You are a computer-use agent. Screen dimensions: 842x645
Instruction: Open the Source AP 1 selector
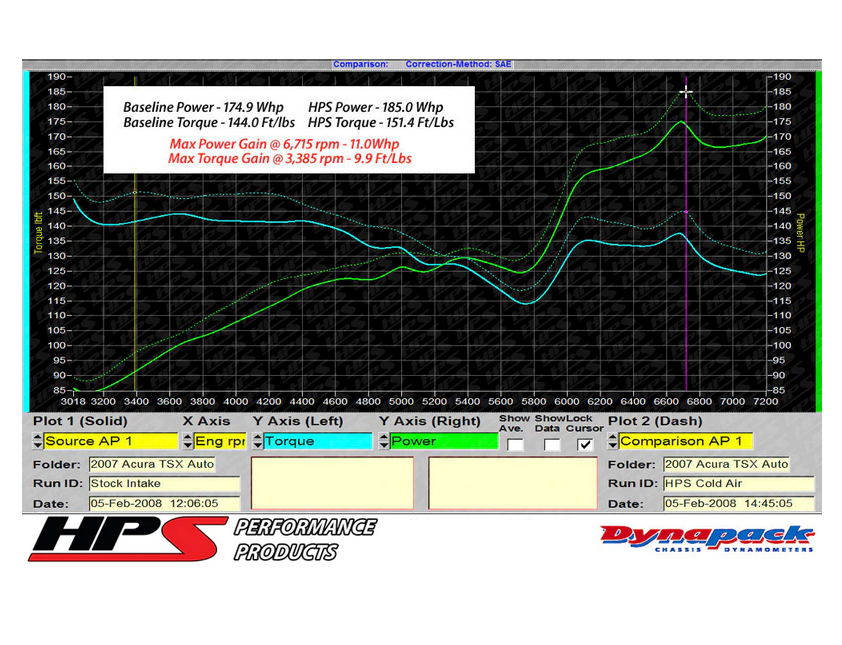[x=110, y=440]
